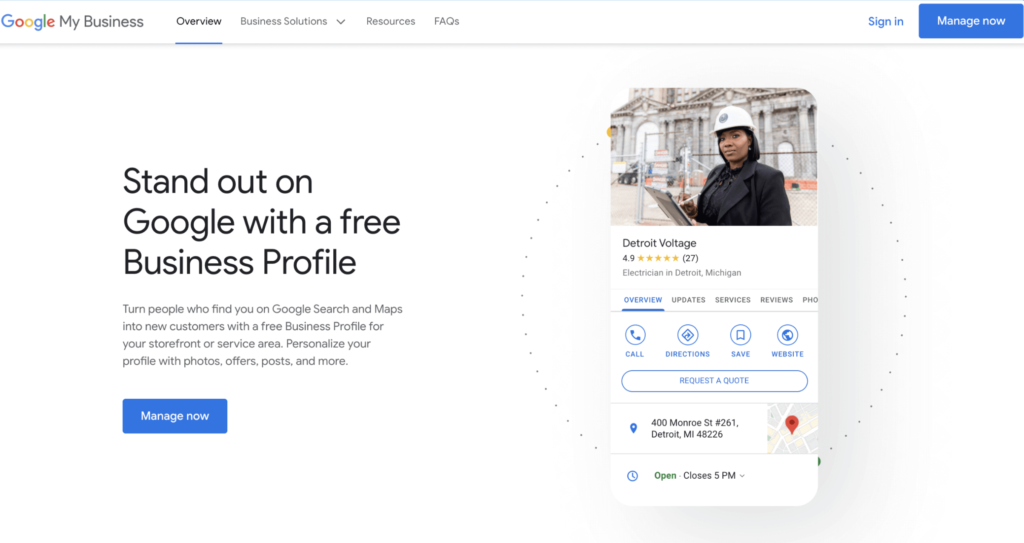Expand hours chevron next to Closes 5 PM

(742, 476)
